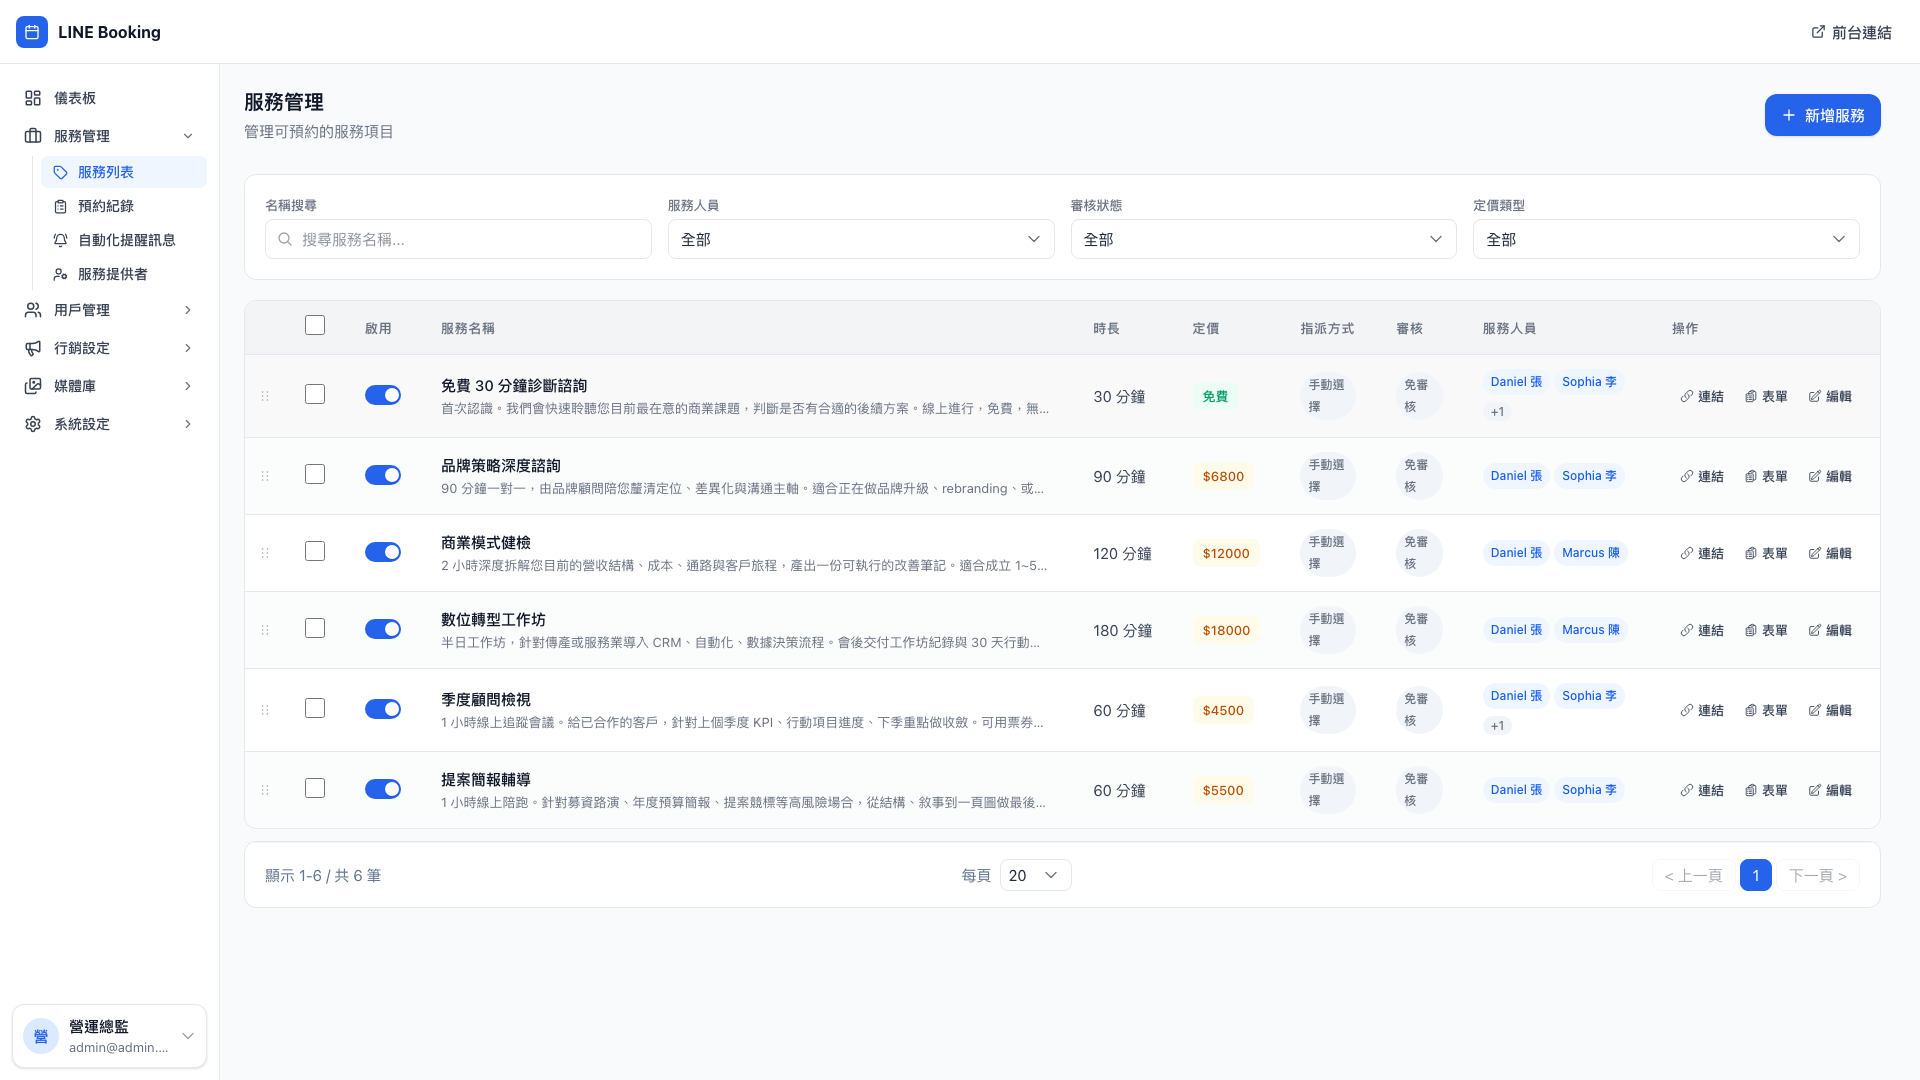This screenshot has height=1080, width=1920.
Task: Select 服務列表 in the sidebar
Action: tap(124, 172)
